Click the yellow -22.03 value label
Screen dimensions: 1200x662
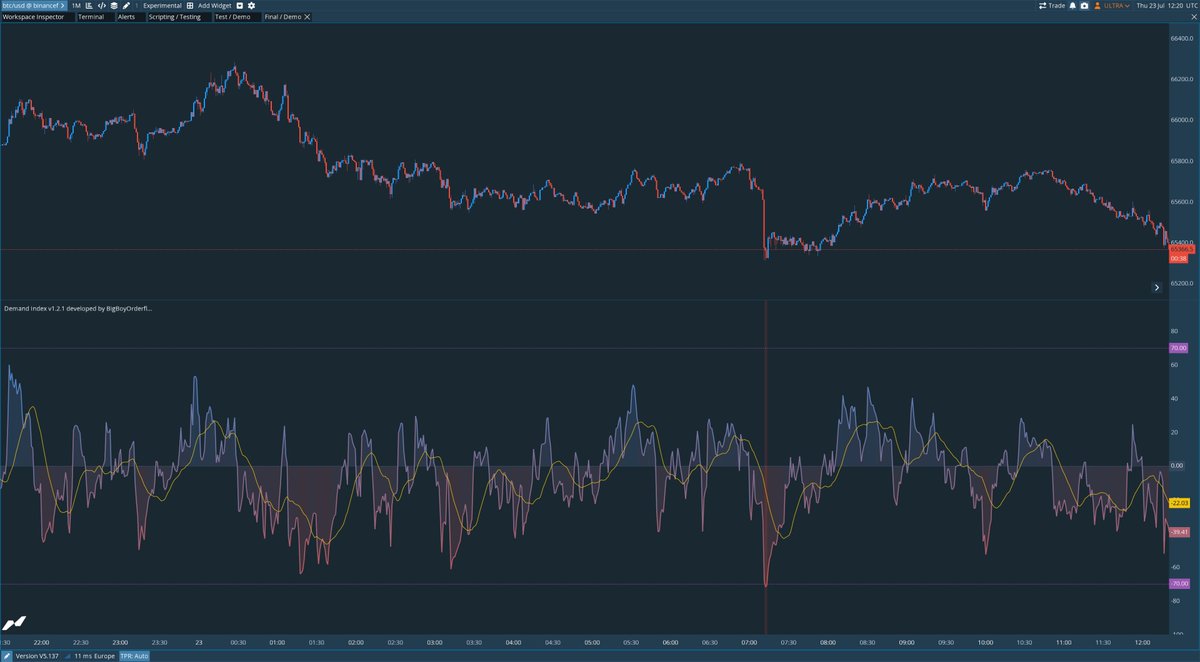1178,503
